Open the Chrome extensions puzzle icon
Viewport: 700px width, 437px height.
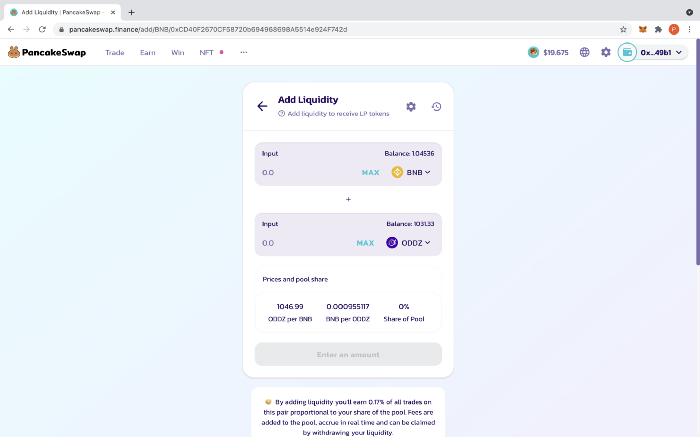click(658, 29)
